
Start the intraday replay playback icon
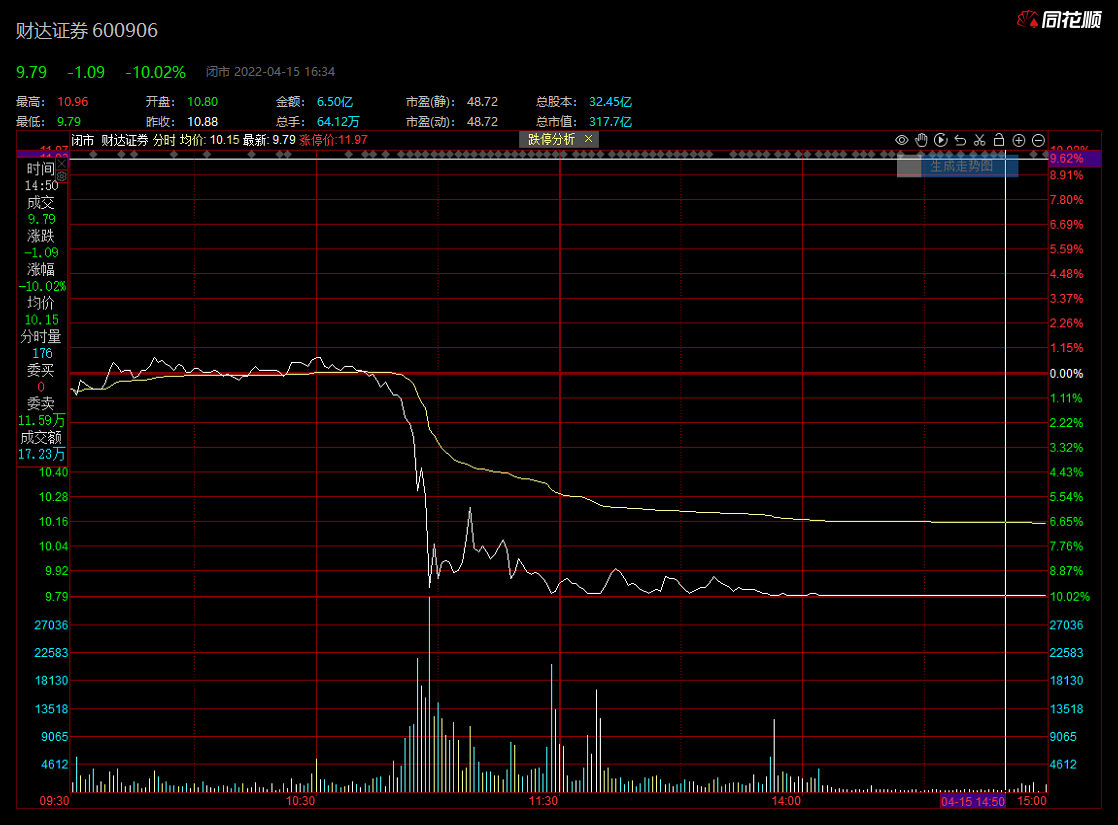(x=940, y=140)
